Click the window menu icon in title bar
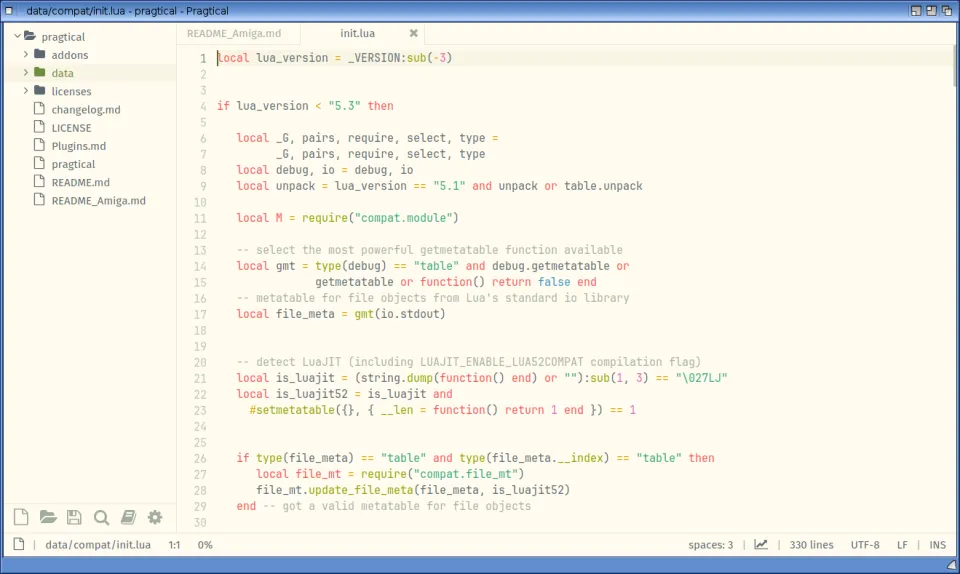 click(9, 10)
